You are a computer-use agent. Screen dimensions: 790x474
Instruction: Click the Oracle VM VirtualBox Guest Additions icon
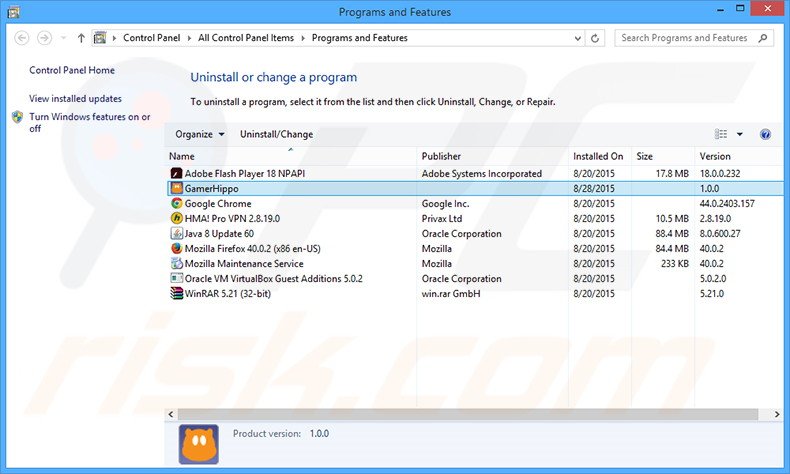point(176,279)
